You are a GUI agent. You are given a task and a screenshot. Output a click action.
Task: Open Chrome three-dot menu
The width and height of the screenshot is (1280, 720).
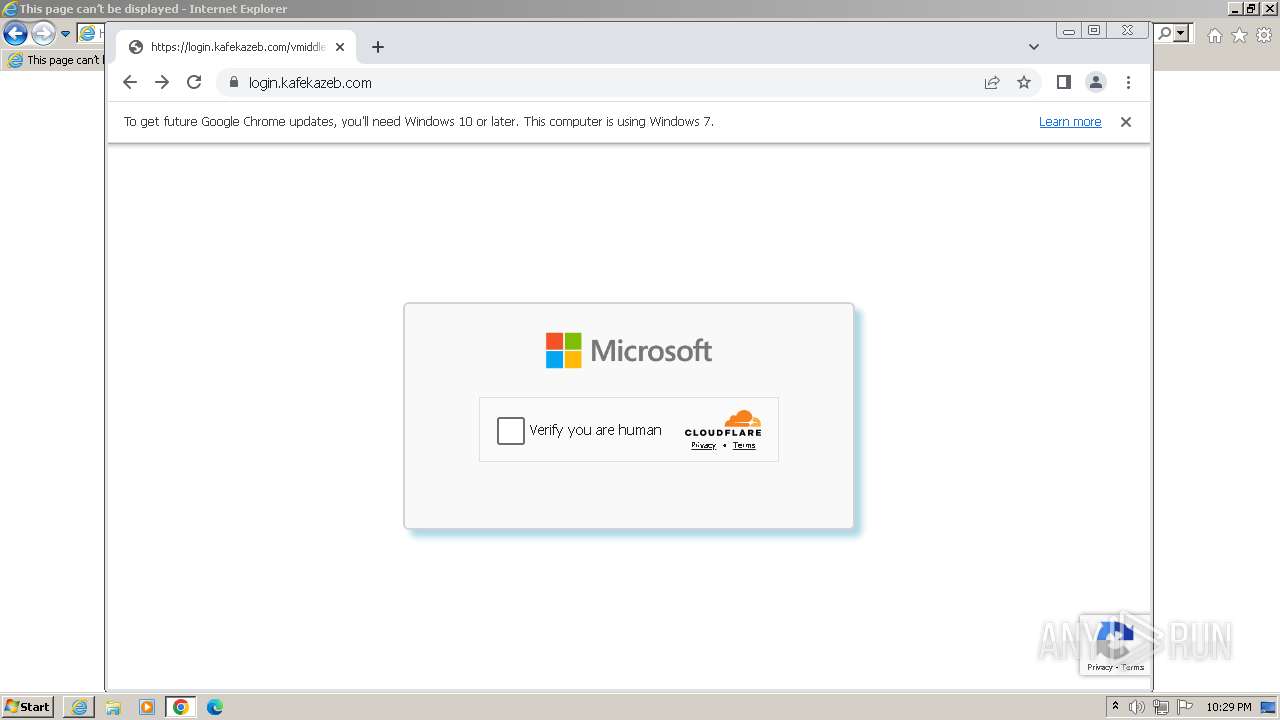[x=1128, y=82]
